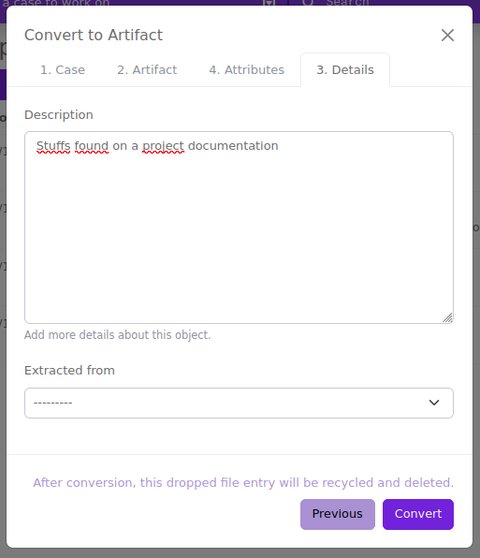
Task: Close the Convert to Artifact dialog
Action: coord(447,35)
